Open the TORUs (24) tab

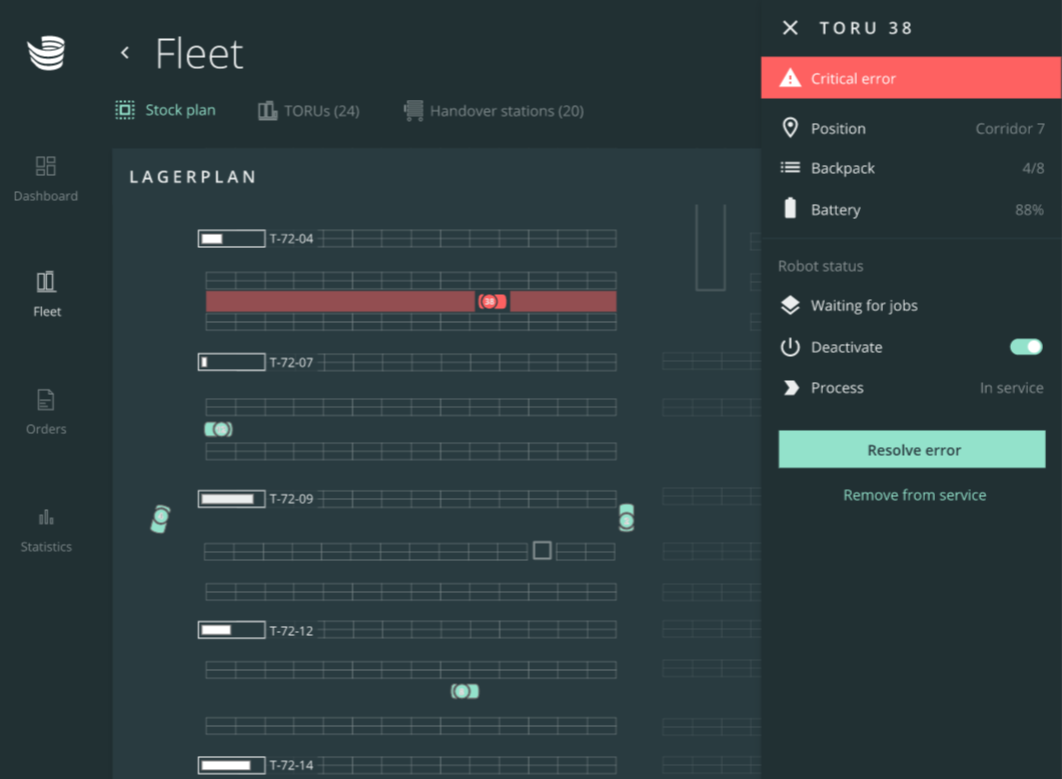(309, 111)
